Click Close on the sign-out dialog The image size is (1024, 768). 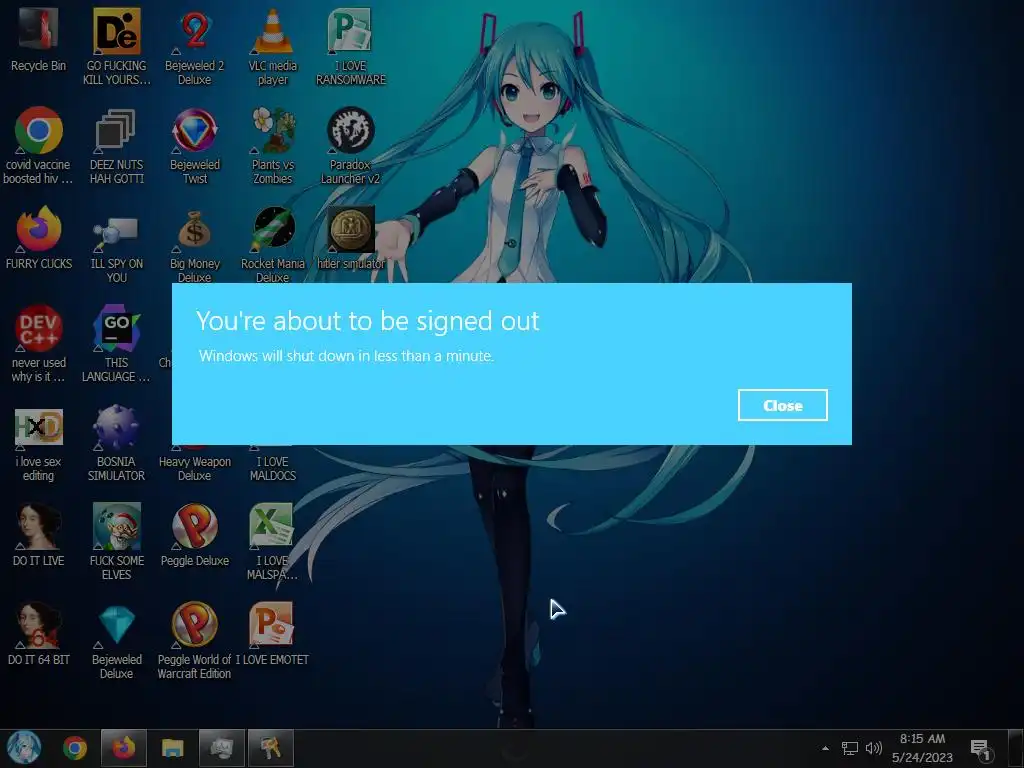pos(782,406)
